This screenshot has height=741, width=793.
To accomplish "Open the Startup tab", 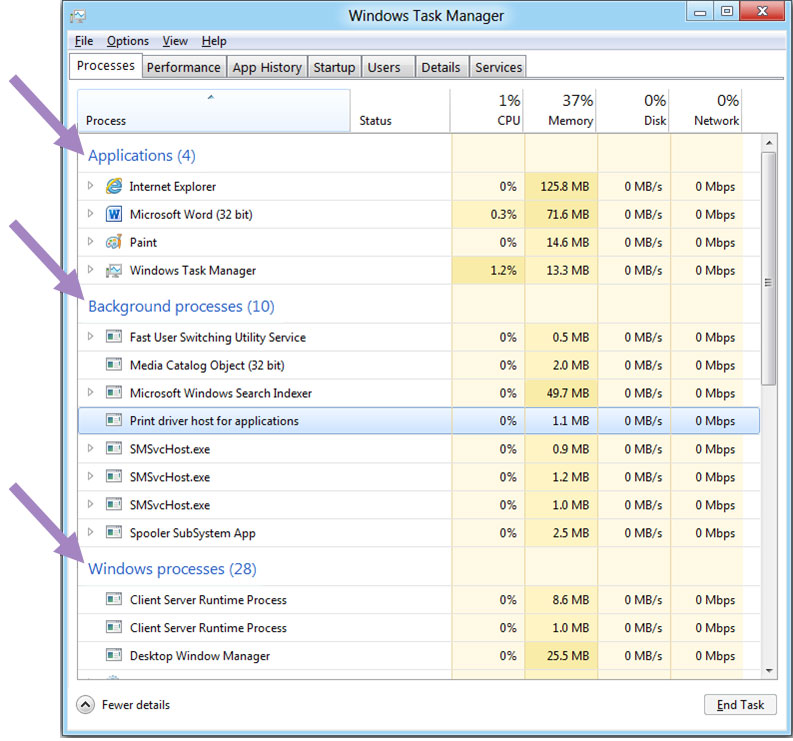I will pyautogui.click(x=334, y=67).
